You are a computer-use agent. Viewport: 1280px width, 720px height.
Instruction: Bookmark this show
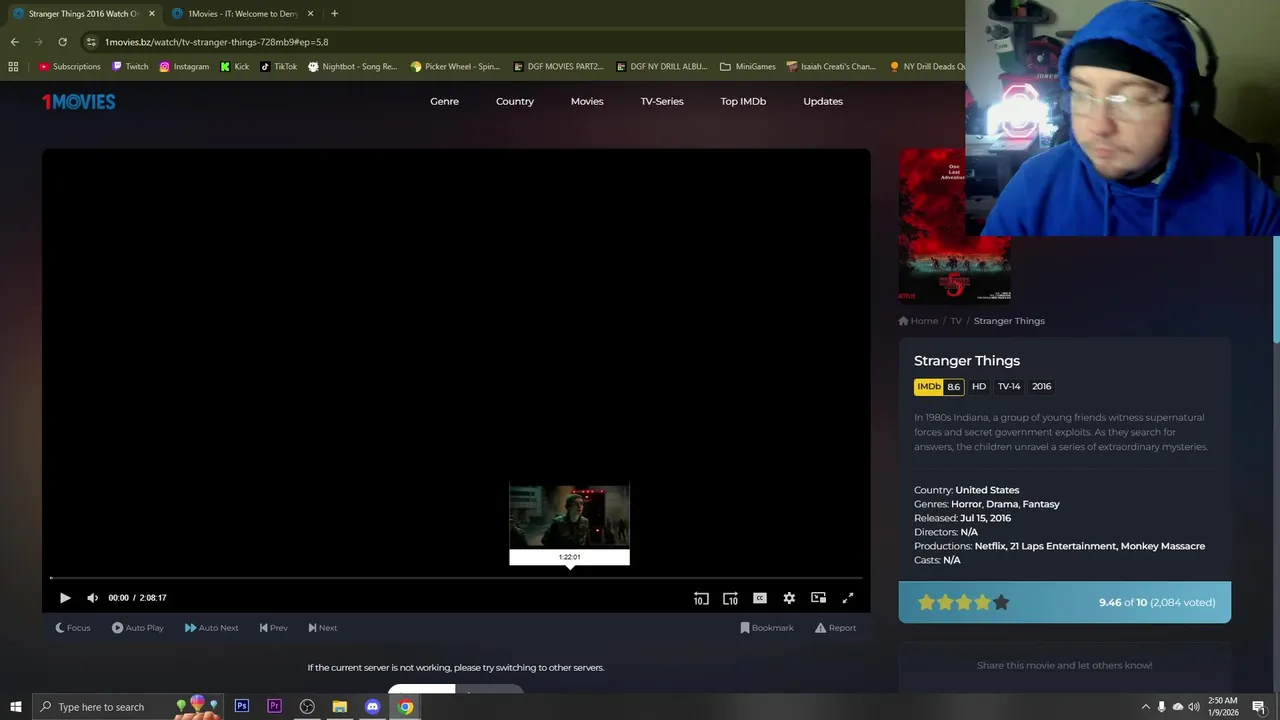click(x=767, y=628)
